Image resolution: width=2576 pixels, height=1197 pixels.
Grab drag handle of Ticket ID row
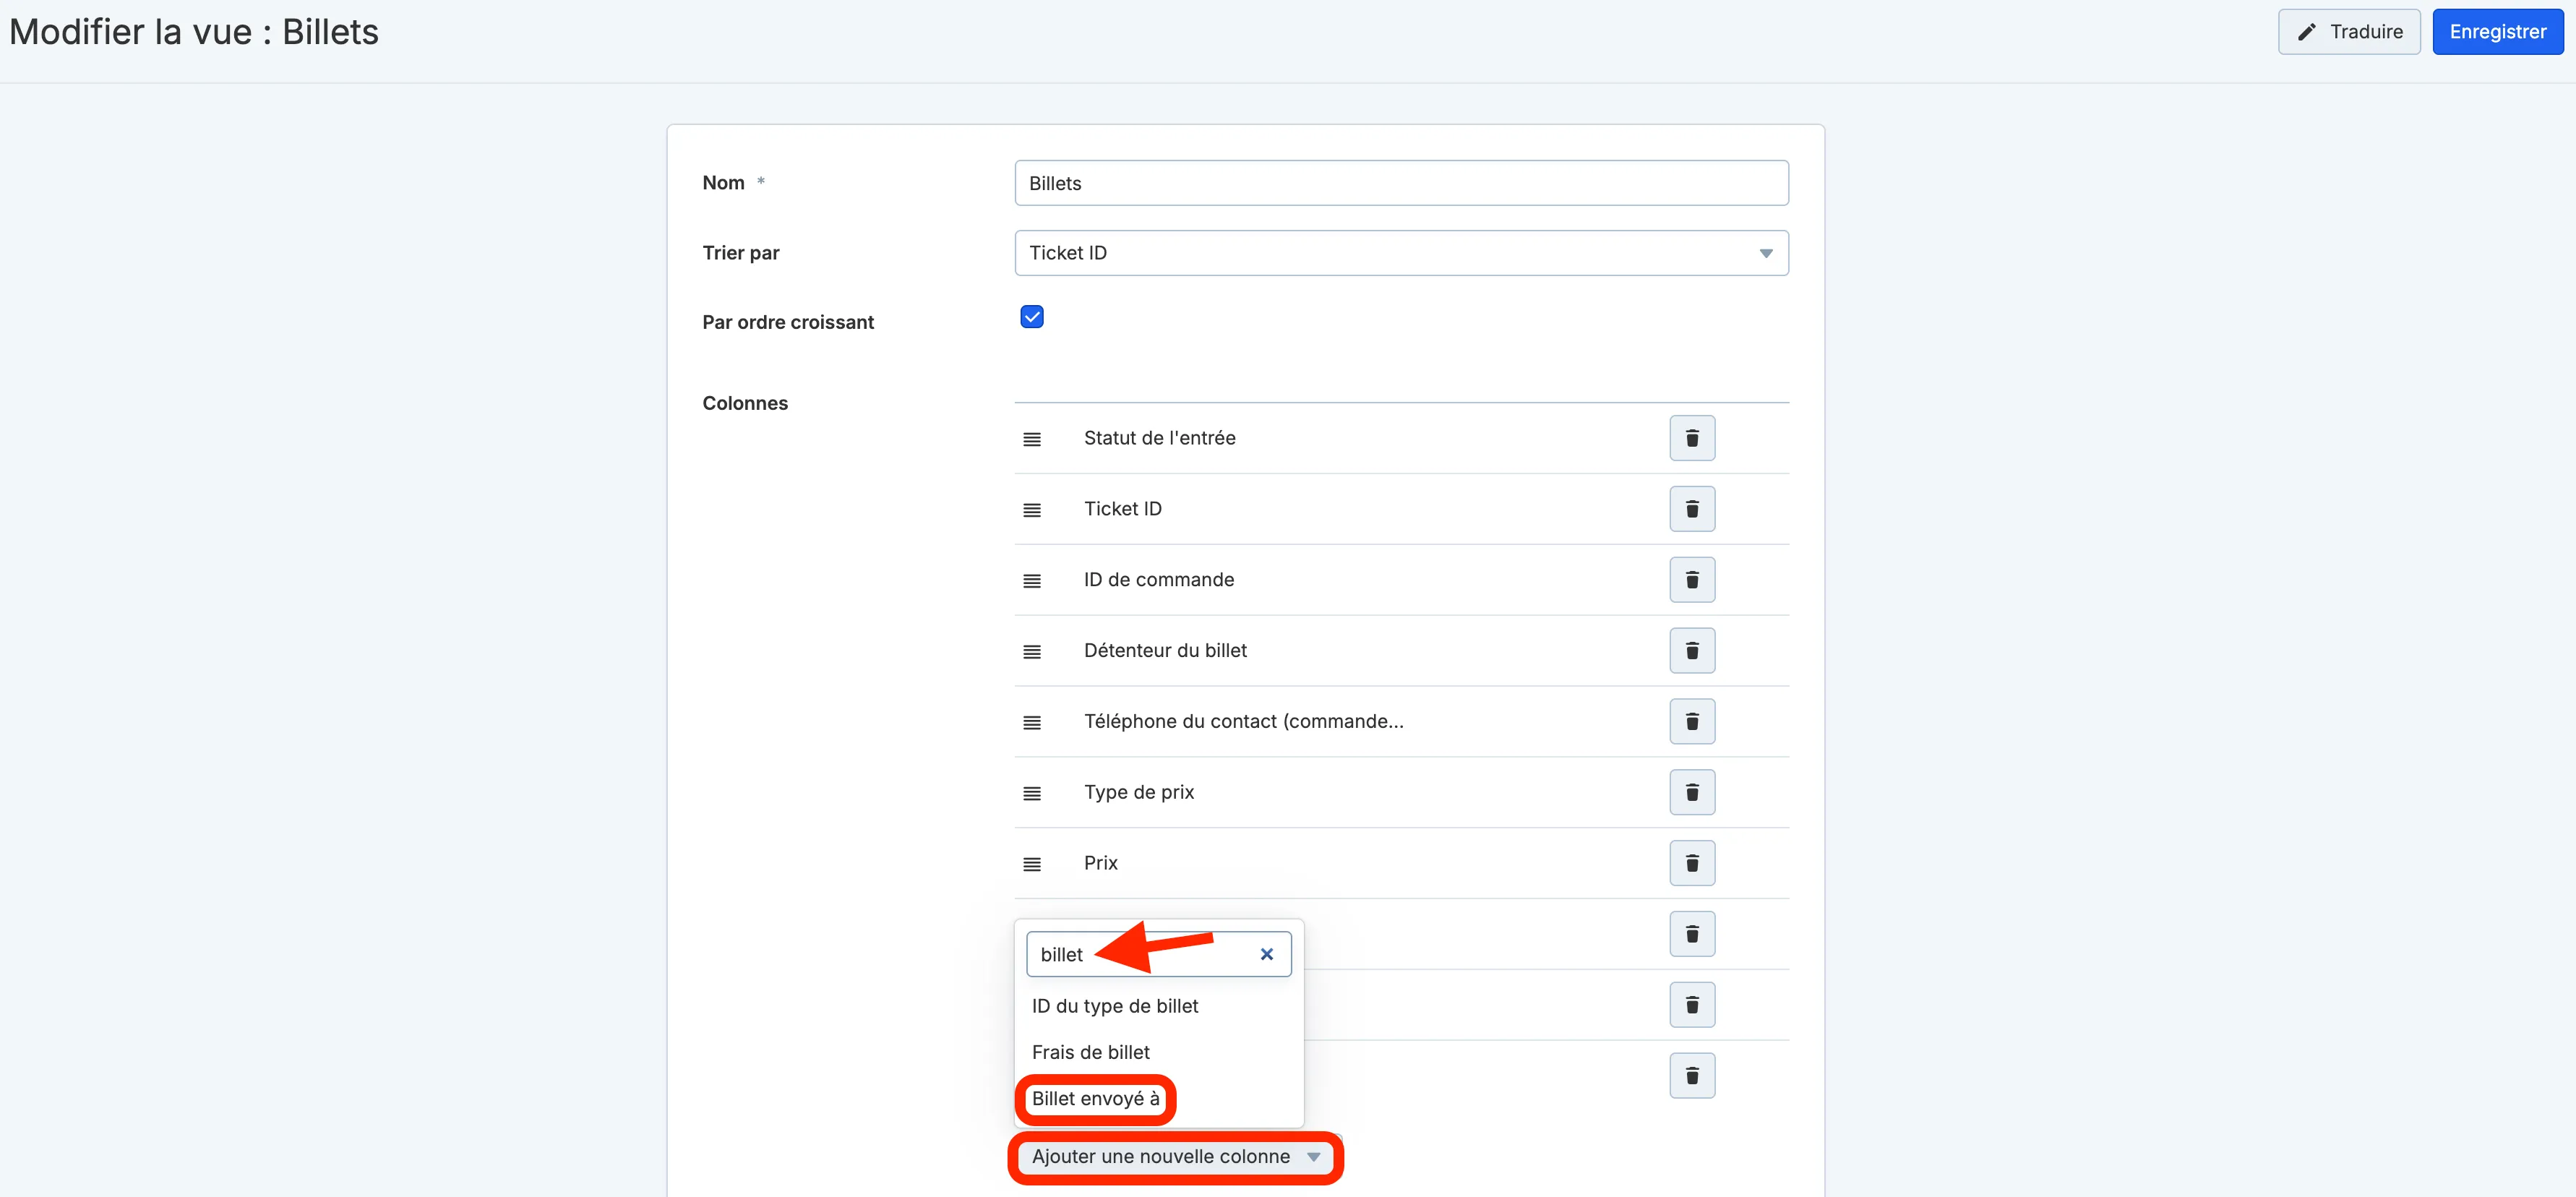(x=1032, y=510)
